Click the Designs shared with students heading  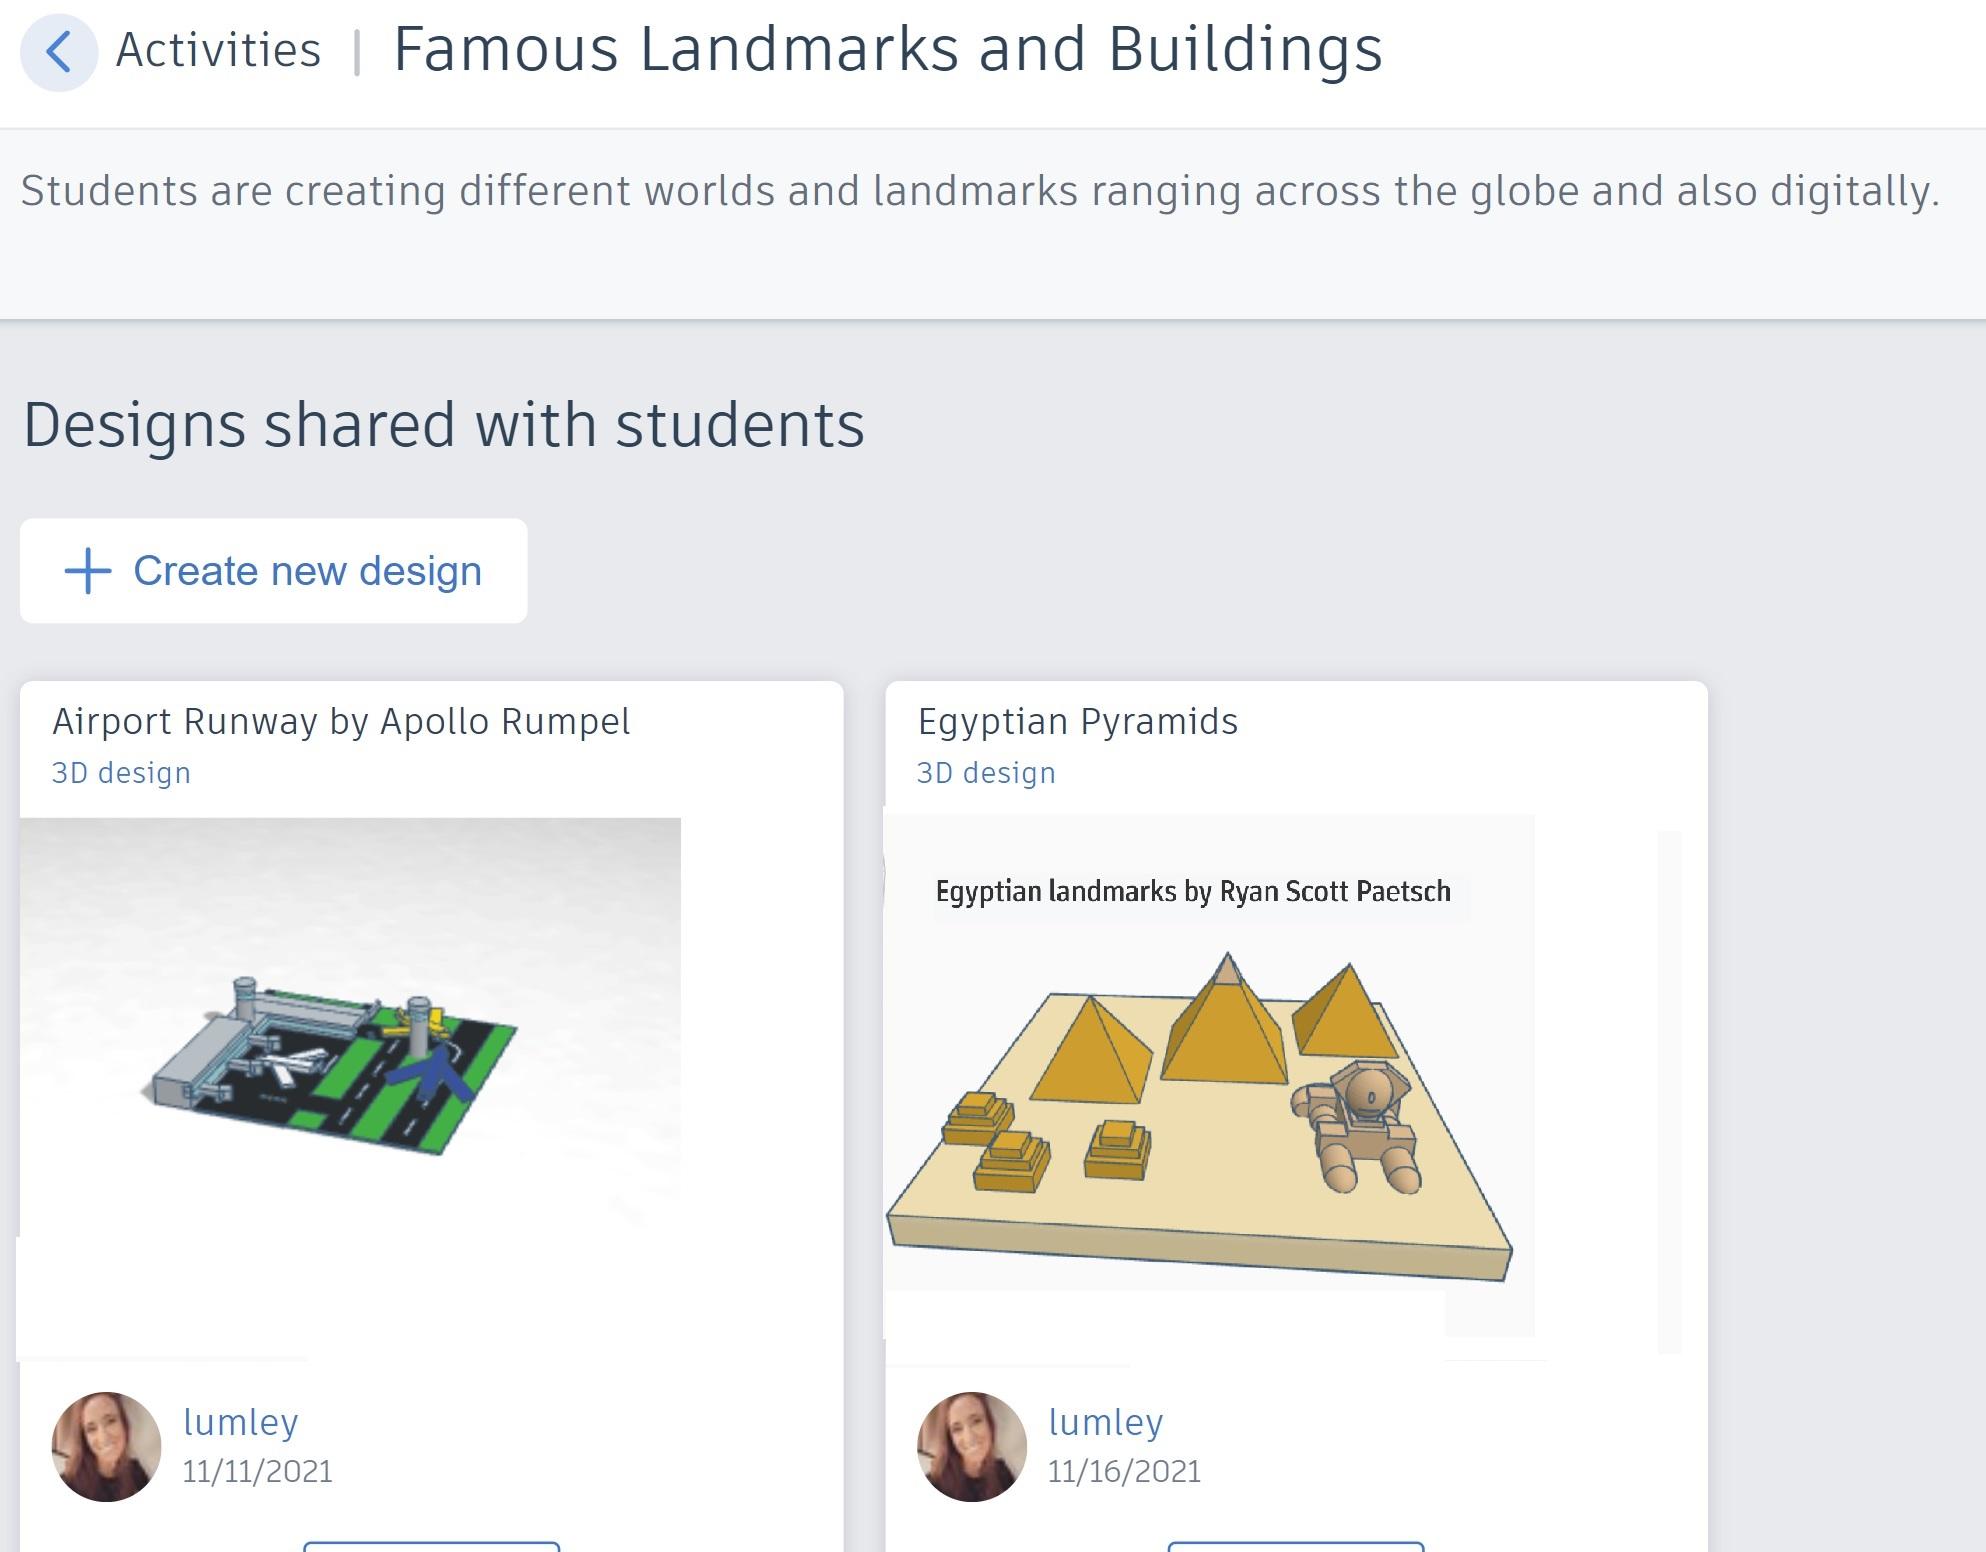pos(443,424)
